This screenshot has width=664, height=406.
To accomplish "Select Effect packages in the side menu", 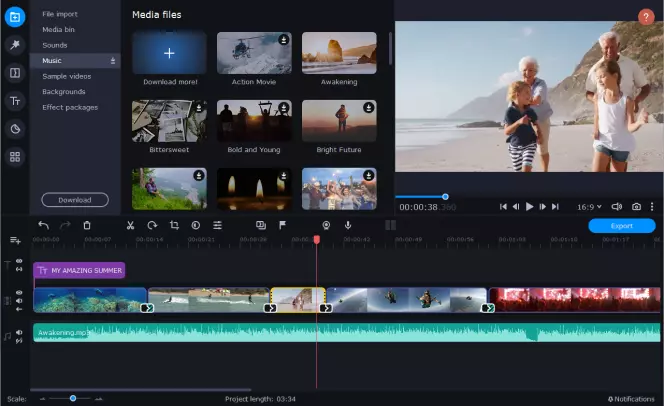I will click(x=70, y=108).
